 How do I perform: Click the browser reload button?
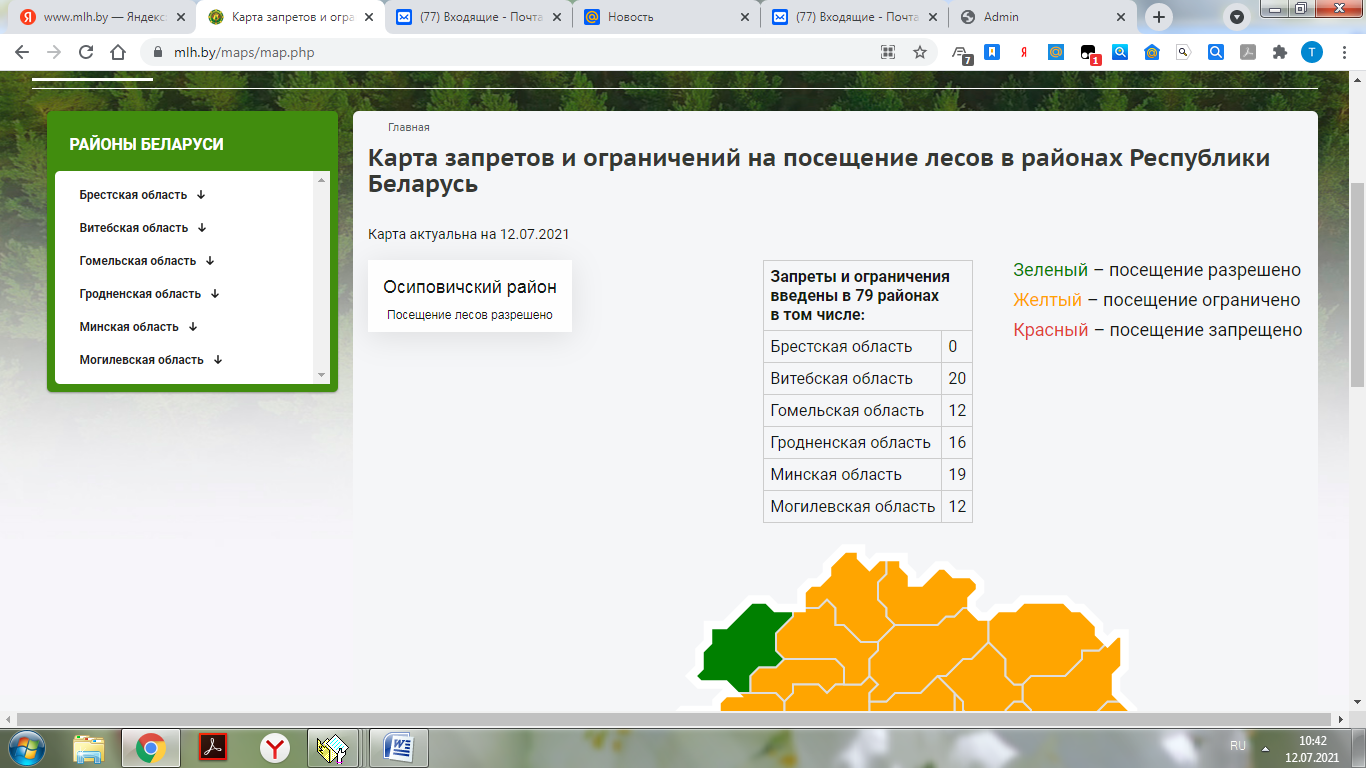point(86,53)
